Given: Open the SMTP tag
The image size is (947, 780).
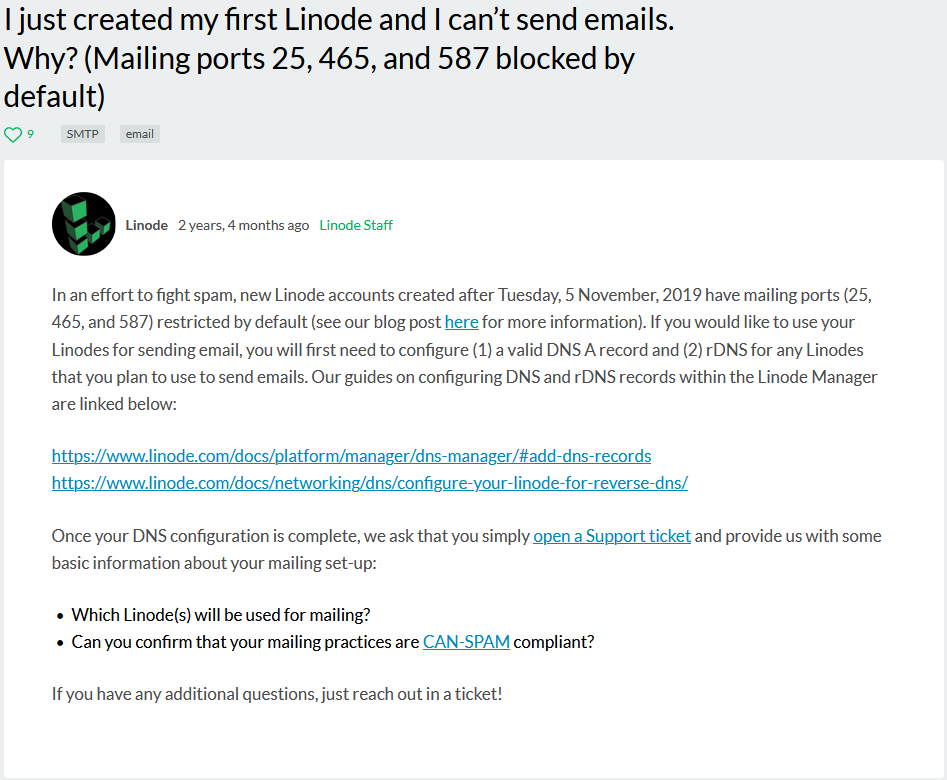Looking at the screenshot, I should coord(83,134).
